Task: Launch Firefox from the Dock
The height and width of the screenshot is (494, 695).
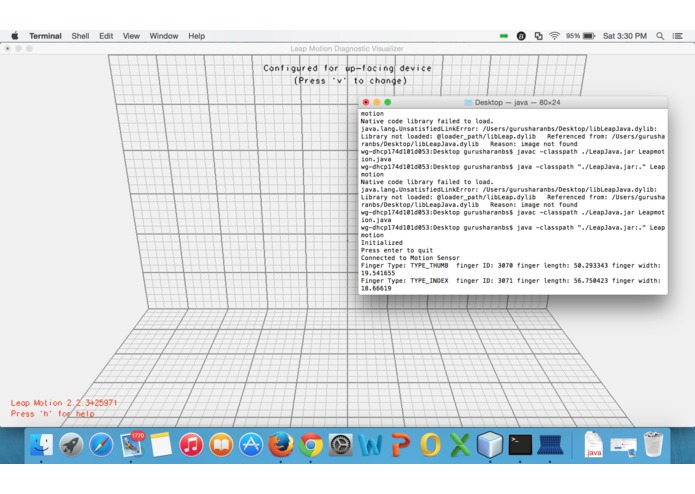Action: pyautogui.click(x=281, y=444)
